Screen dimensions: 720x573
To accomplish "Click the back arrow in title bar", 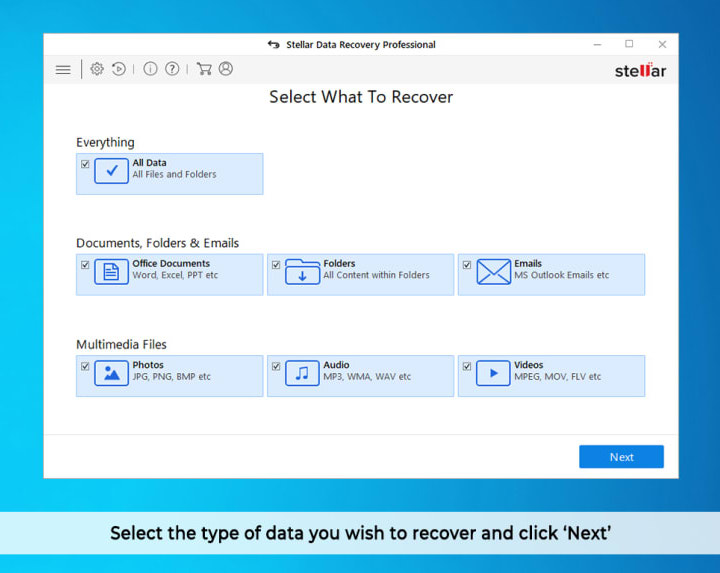I will (x=274, y=45).
